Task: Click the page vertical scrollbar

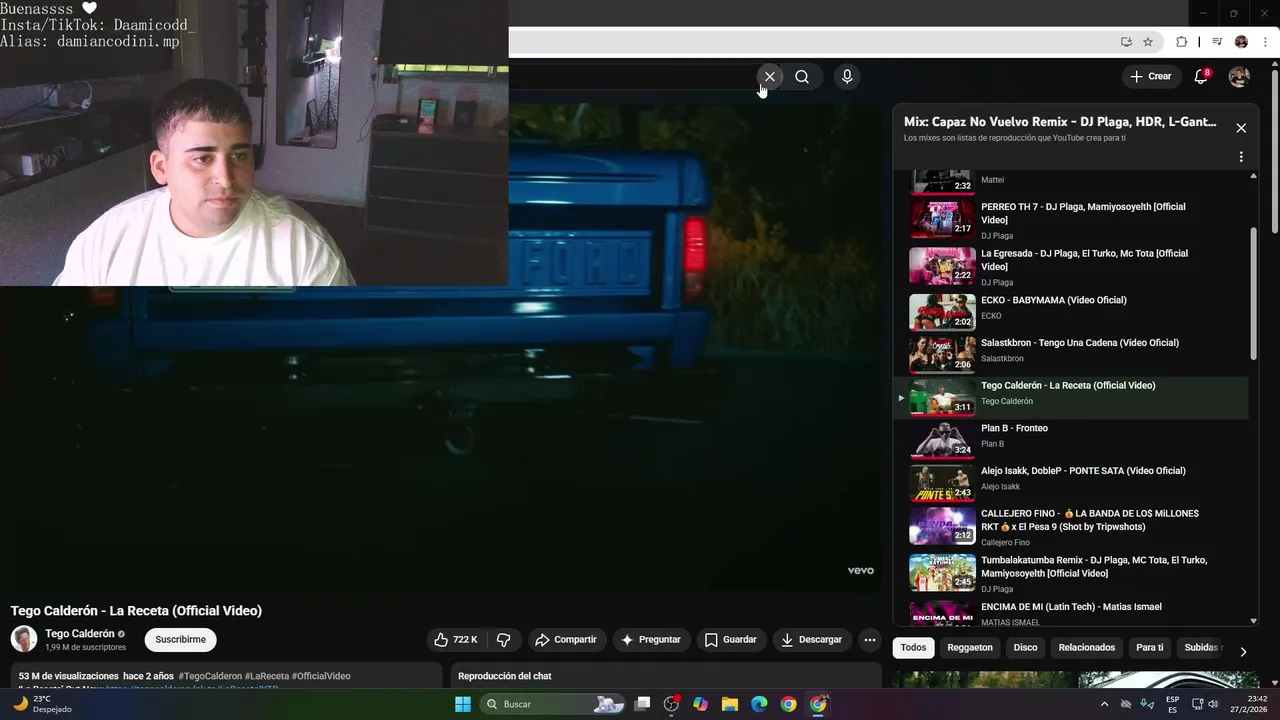Action: point(1274,150)
